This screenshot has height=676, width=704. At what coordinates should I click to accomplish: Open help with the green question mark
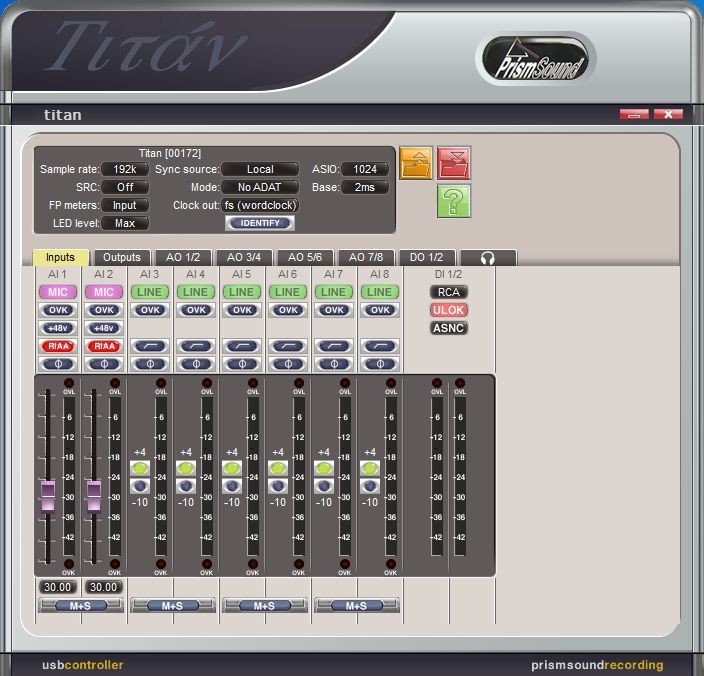click(x=454, y=201)
